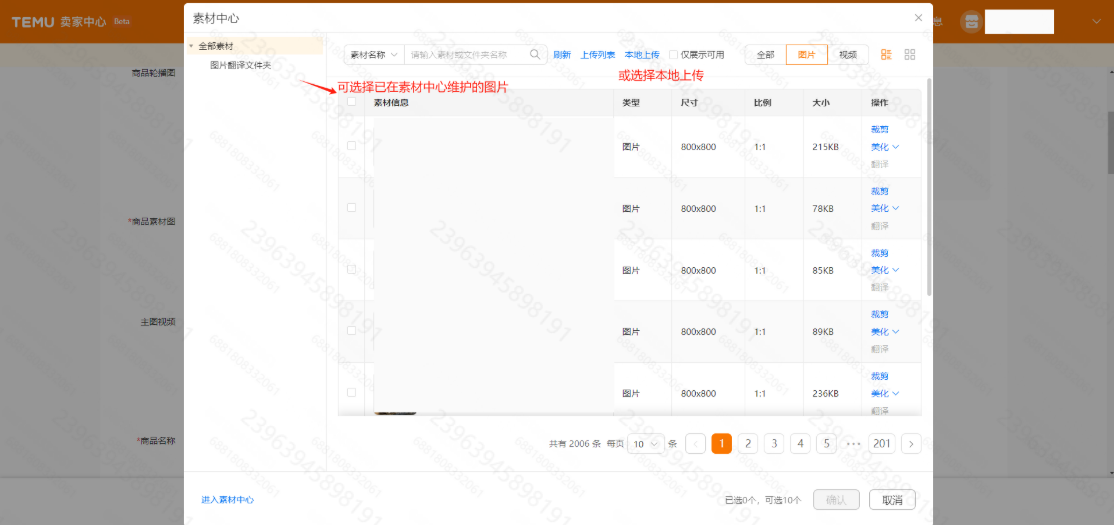Click 裁剪 in the 78KB row
The image size is (1114, 525).
click(x=880, y=191)
